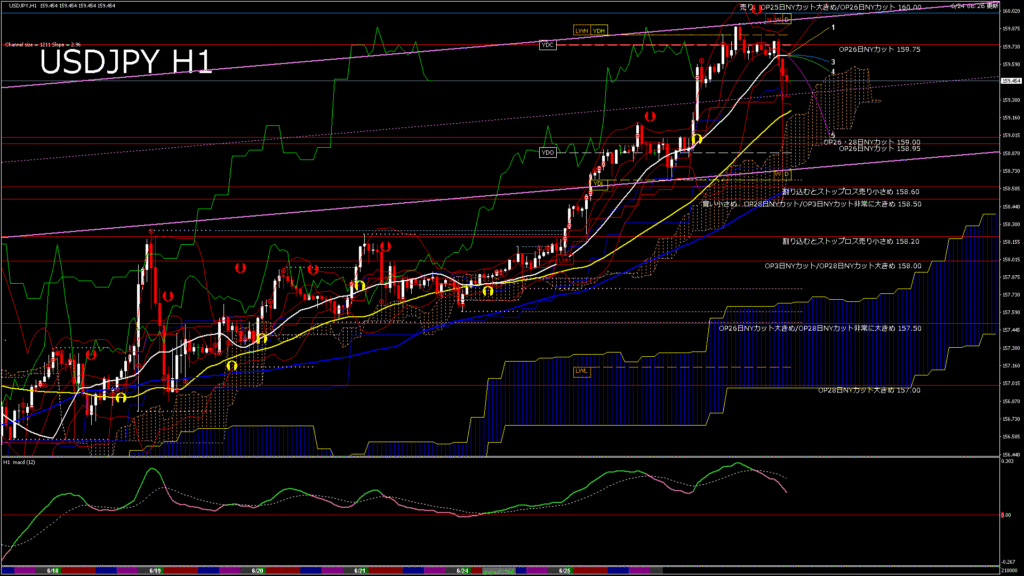Click the macd (12) indicator label
Image resolution: width=1024 pixels, height=576 pixels.
tap(20, 463)
